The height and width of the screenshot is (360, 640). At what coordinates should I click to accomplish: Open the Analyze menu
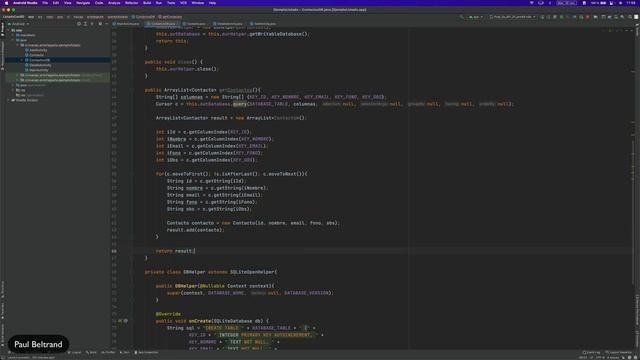click(x=114, y=3)
